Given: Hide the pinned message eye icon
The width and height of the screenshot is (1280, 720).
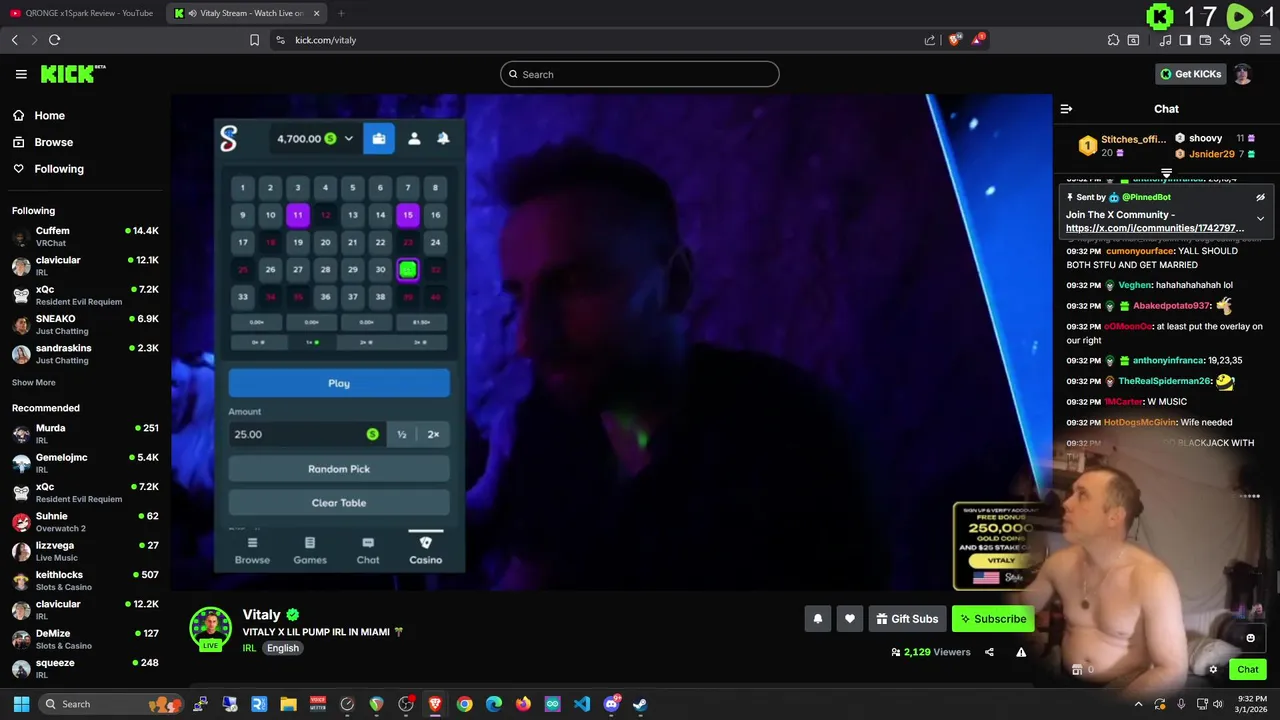Looking at the screenshot, I should tap(1260, 197).
